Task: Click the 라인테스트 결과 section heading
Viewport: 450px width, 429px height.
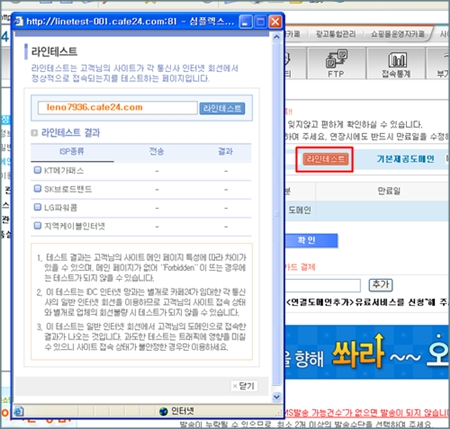Action: tap(70, 133)
